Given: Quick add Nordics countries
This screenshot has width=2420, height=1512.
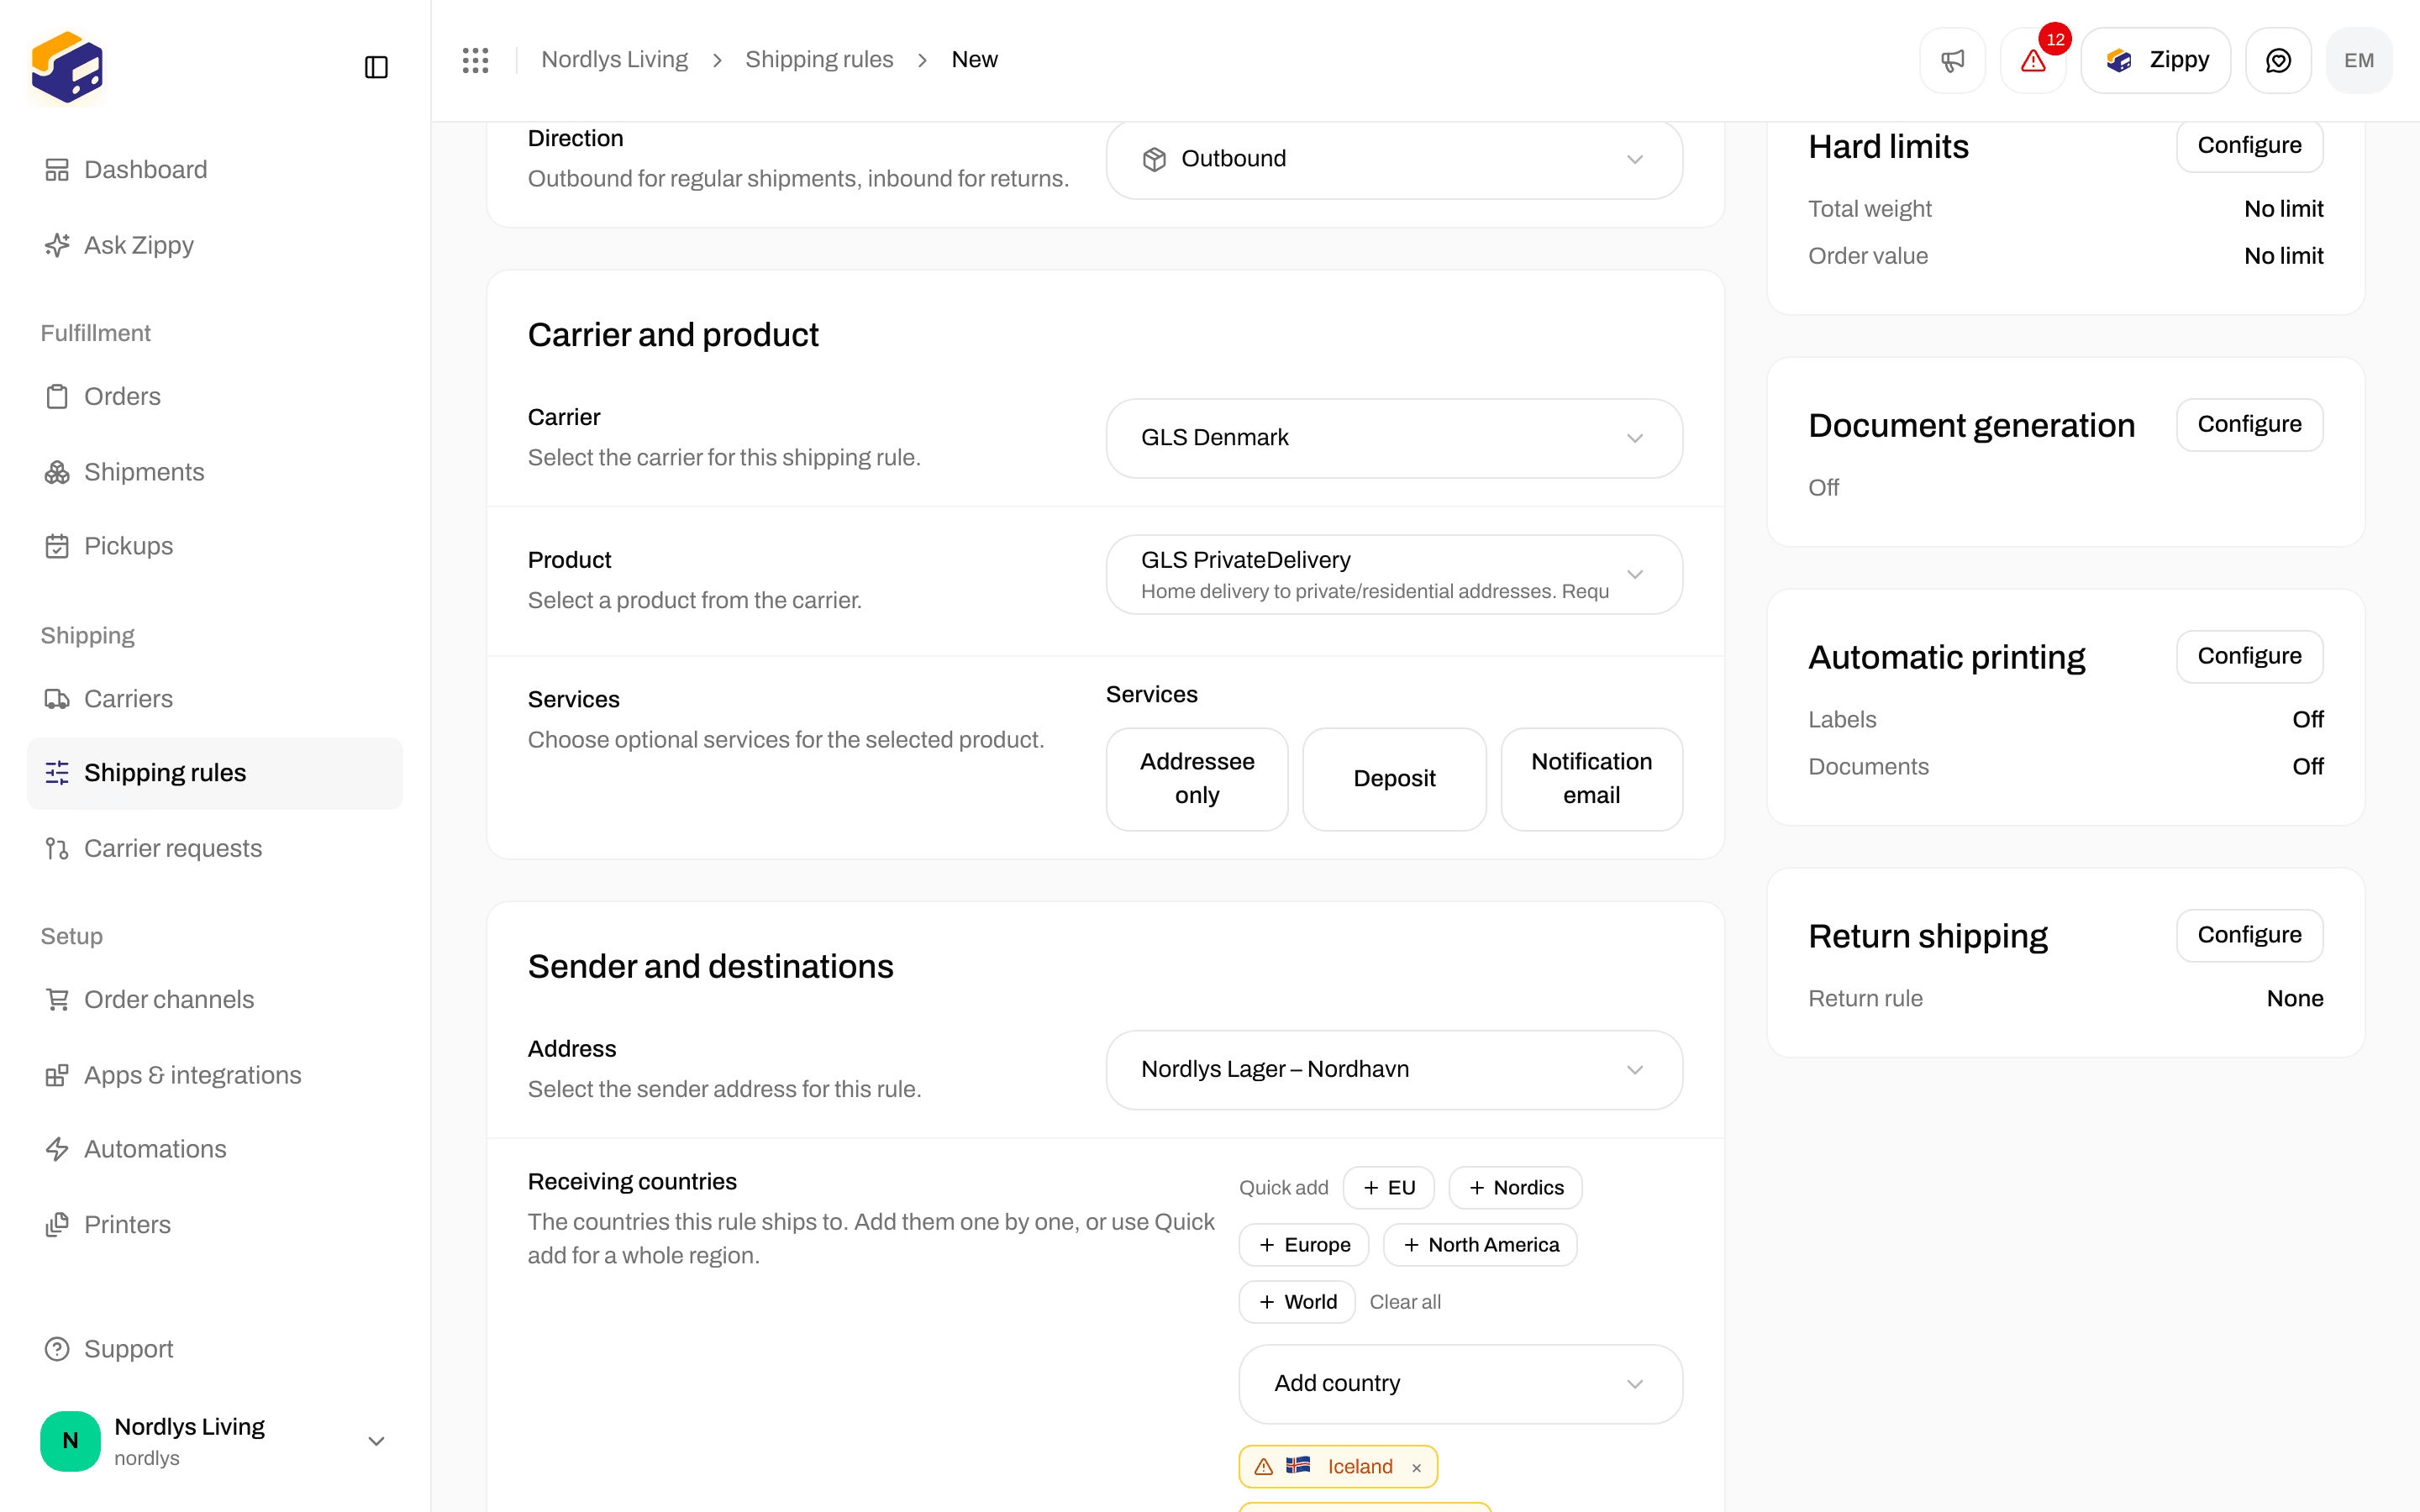Looking at the screenshot, I should [x=1516, y=1188].
